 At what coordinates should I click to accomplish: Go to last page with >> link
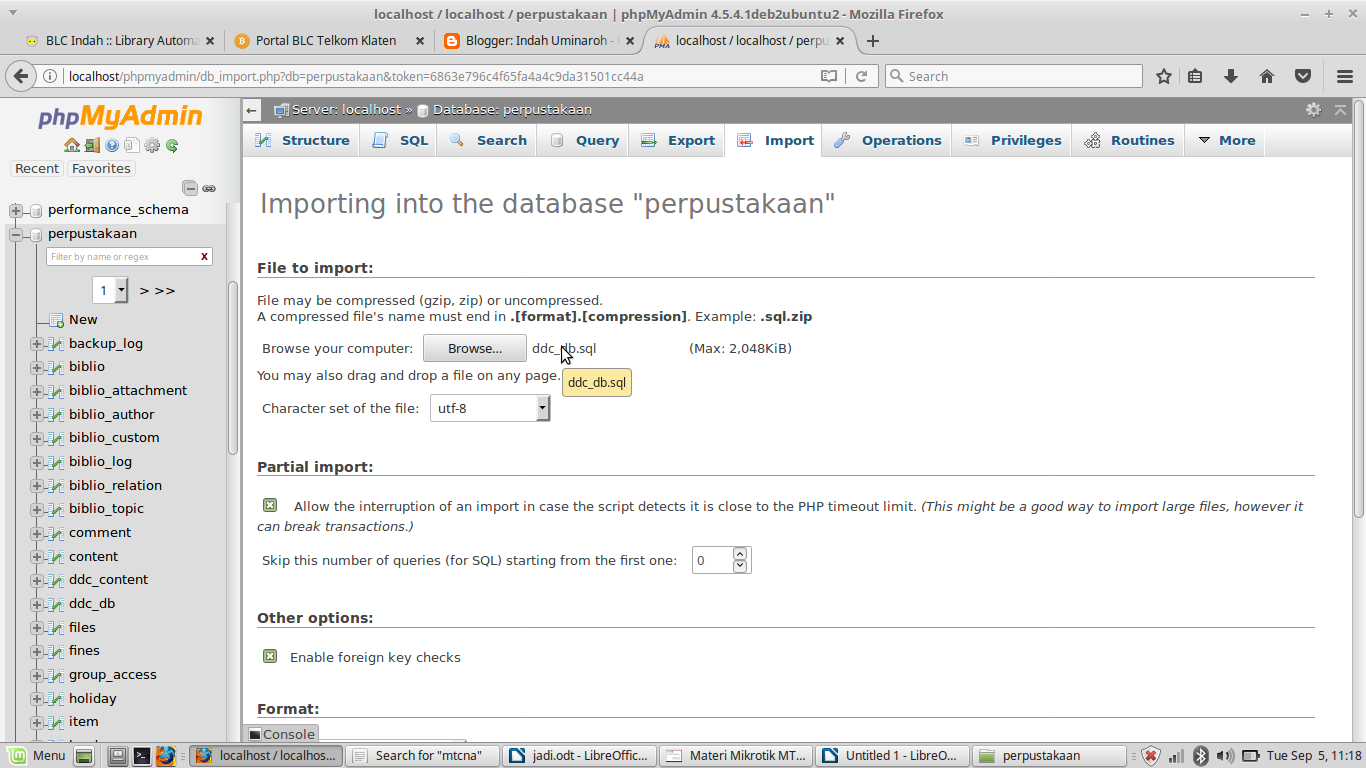point(165,291)
